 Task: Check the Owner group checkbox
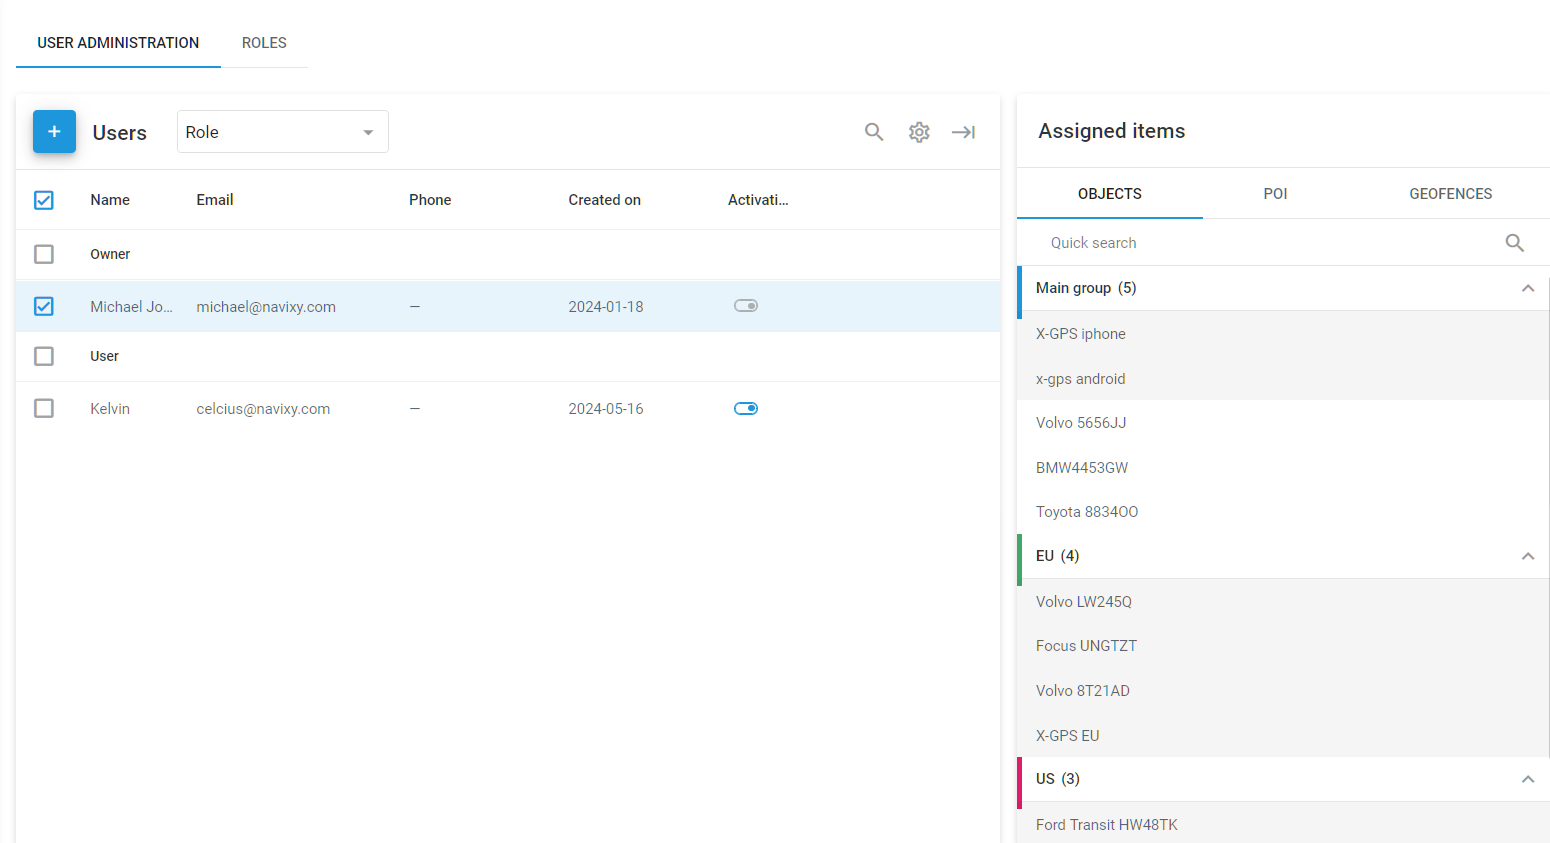click(x=44, y=254)
